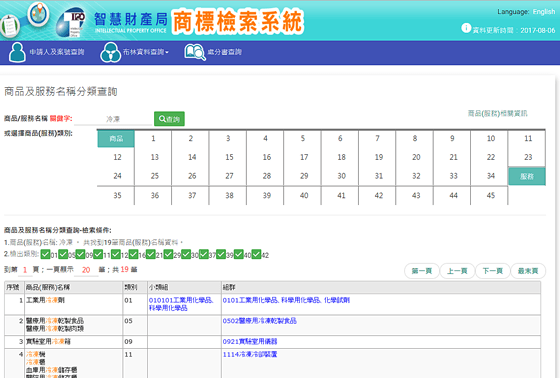560x378 pixels.
Task: Click the info icon beside data update time
Action: (x=466, y=28)
